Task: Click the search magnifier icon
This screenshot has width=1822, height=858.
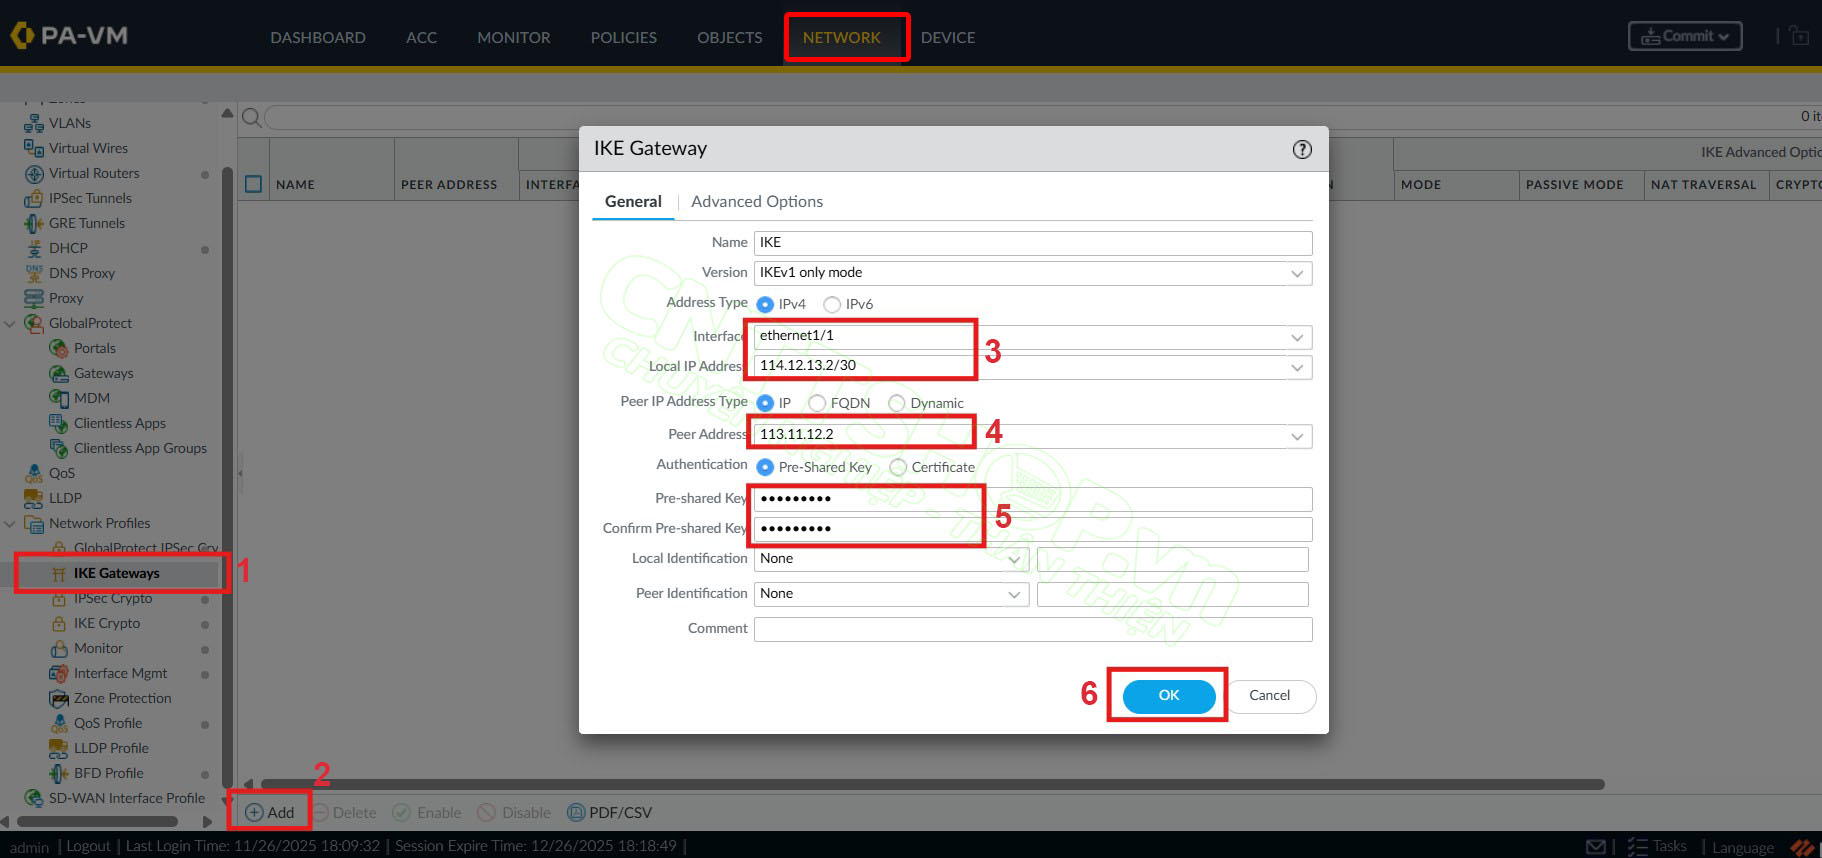Action: [252, 118]
